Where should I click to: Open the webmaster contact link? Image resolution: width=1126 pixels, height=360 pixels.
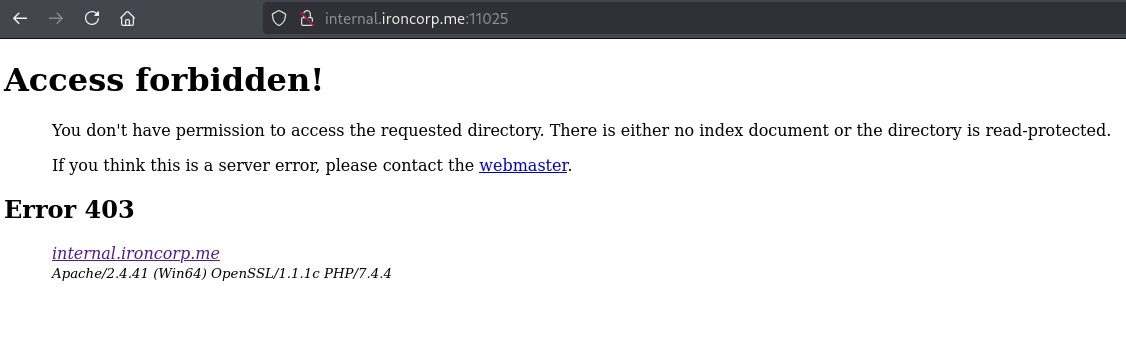524,165
